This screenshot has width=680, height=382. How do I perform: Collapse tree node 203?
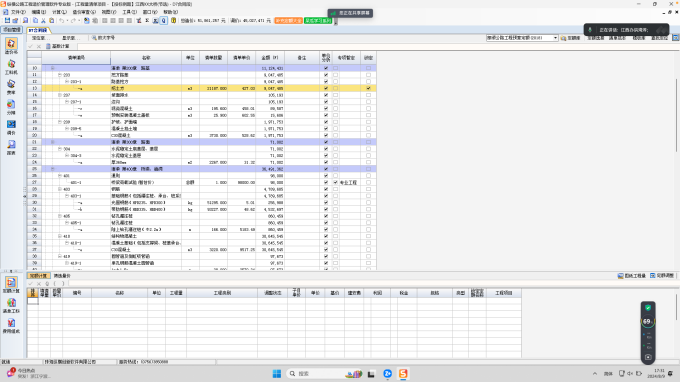(60, 75)
